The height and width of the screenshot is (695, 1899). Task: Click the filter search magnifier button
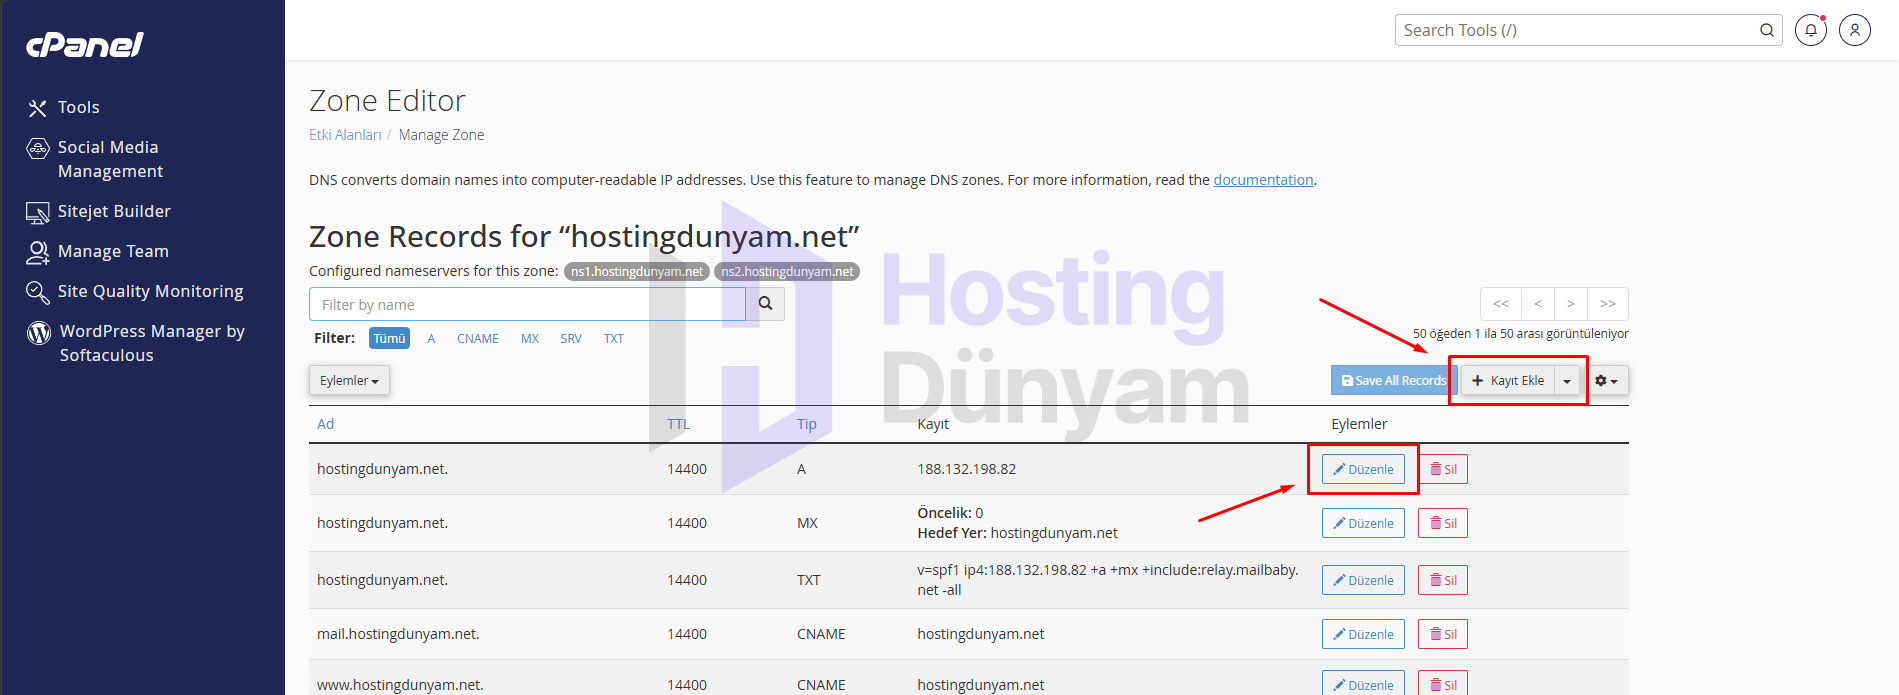tap(765, 304)
